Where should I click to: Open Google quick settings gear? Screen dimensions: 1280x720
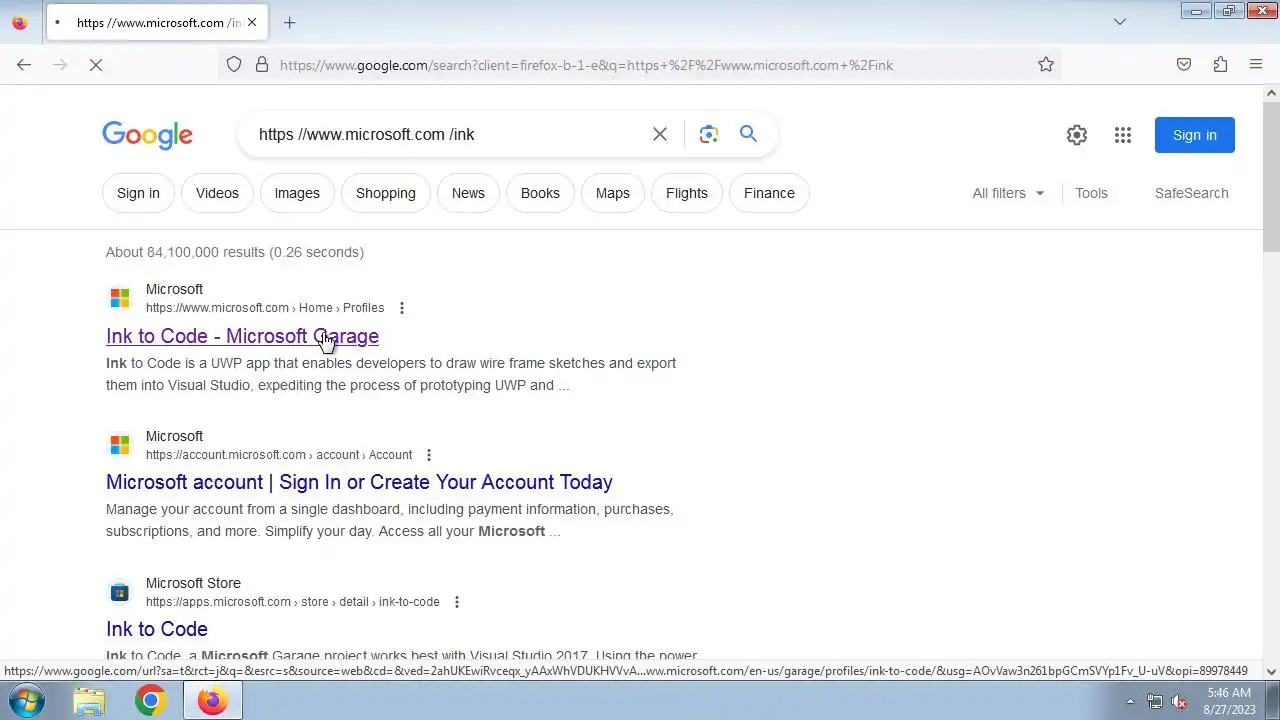click(x=1077, y=135)
